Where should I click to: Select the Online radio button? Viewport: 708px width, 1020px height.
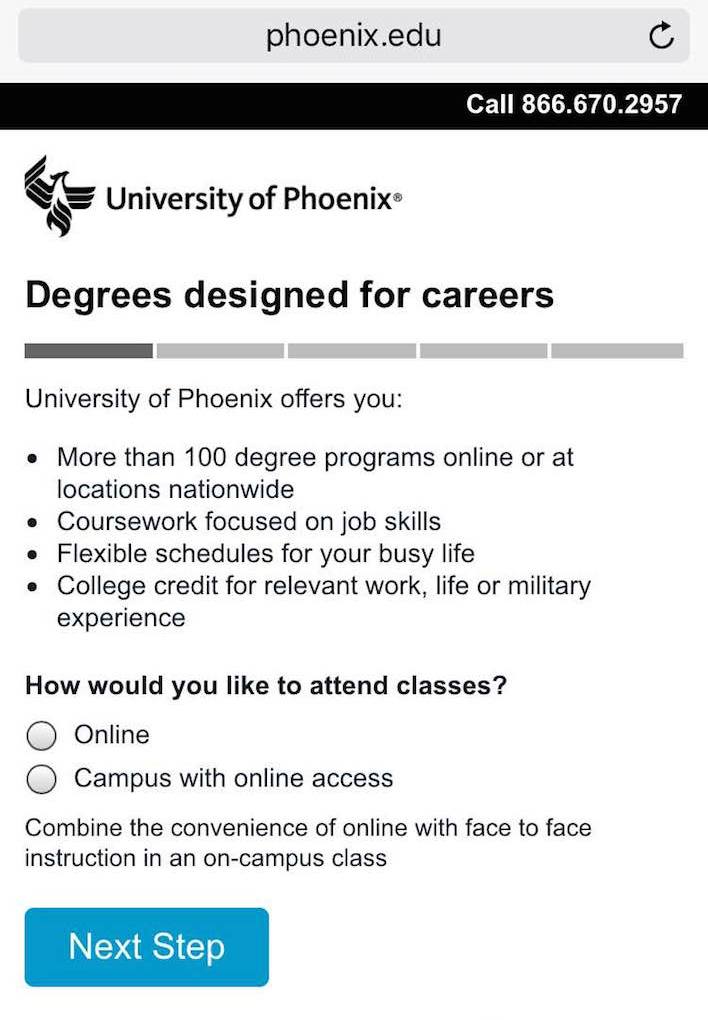click(x=42, y=735)
